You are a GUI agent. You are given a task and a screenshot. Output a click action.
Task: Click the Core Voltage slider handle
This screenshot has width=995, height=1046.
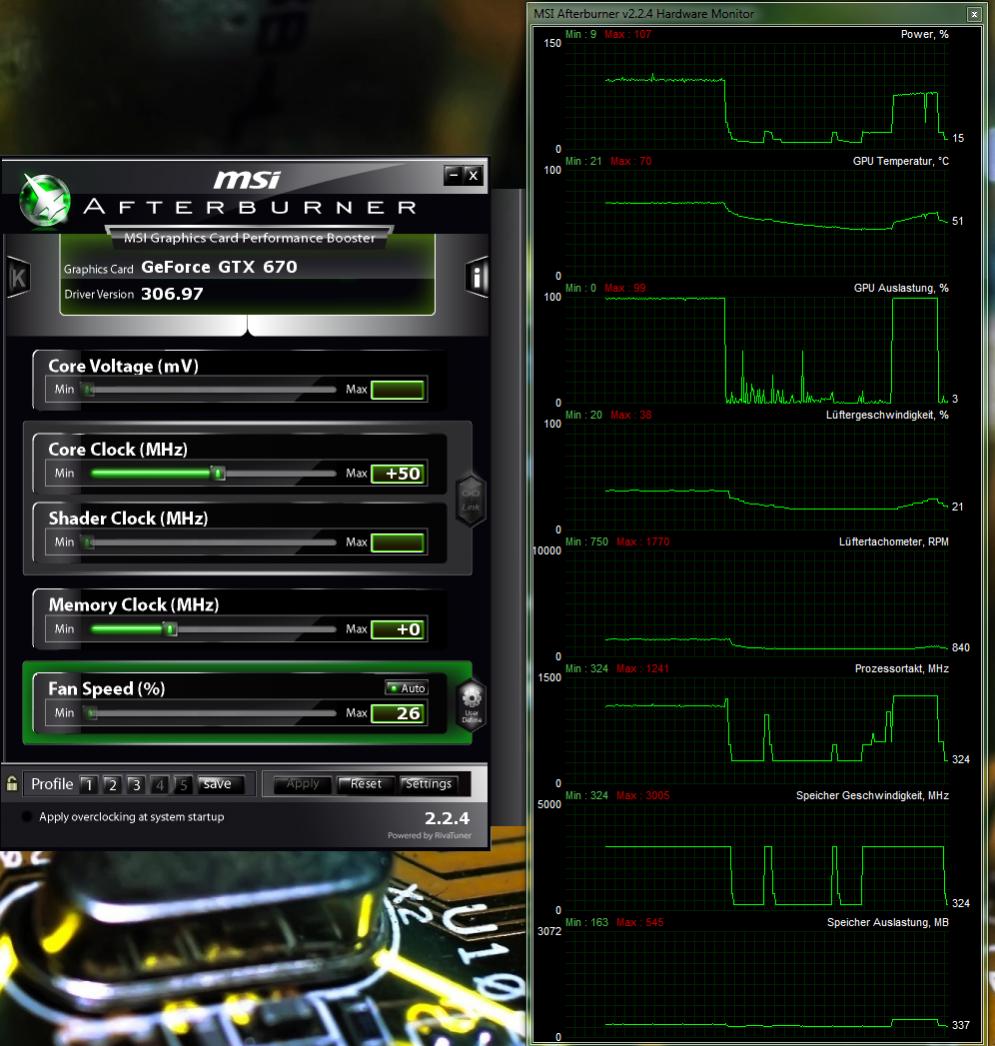tap(88, 390)
